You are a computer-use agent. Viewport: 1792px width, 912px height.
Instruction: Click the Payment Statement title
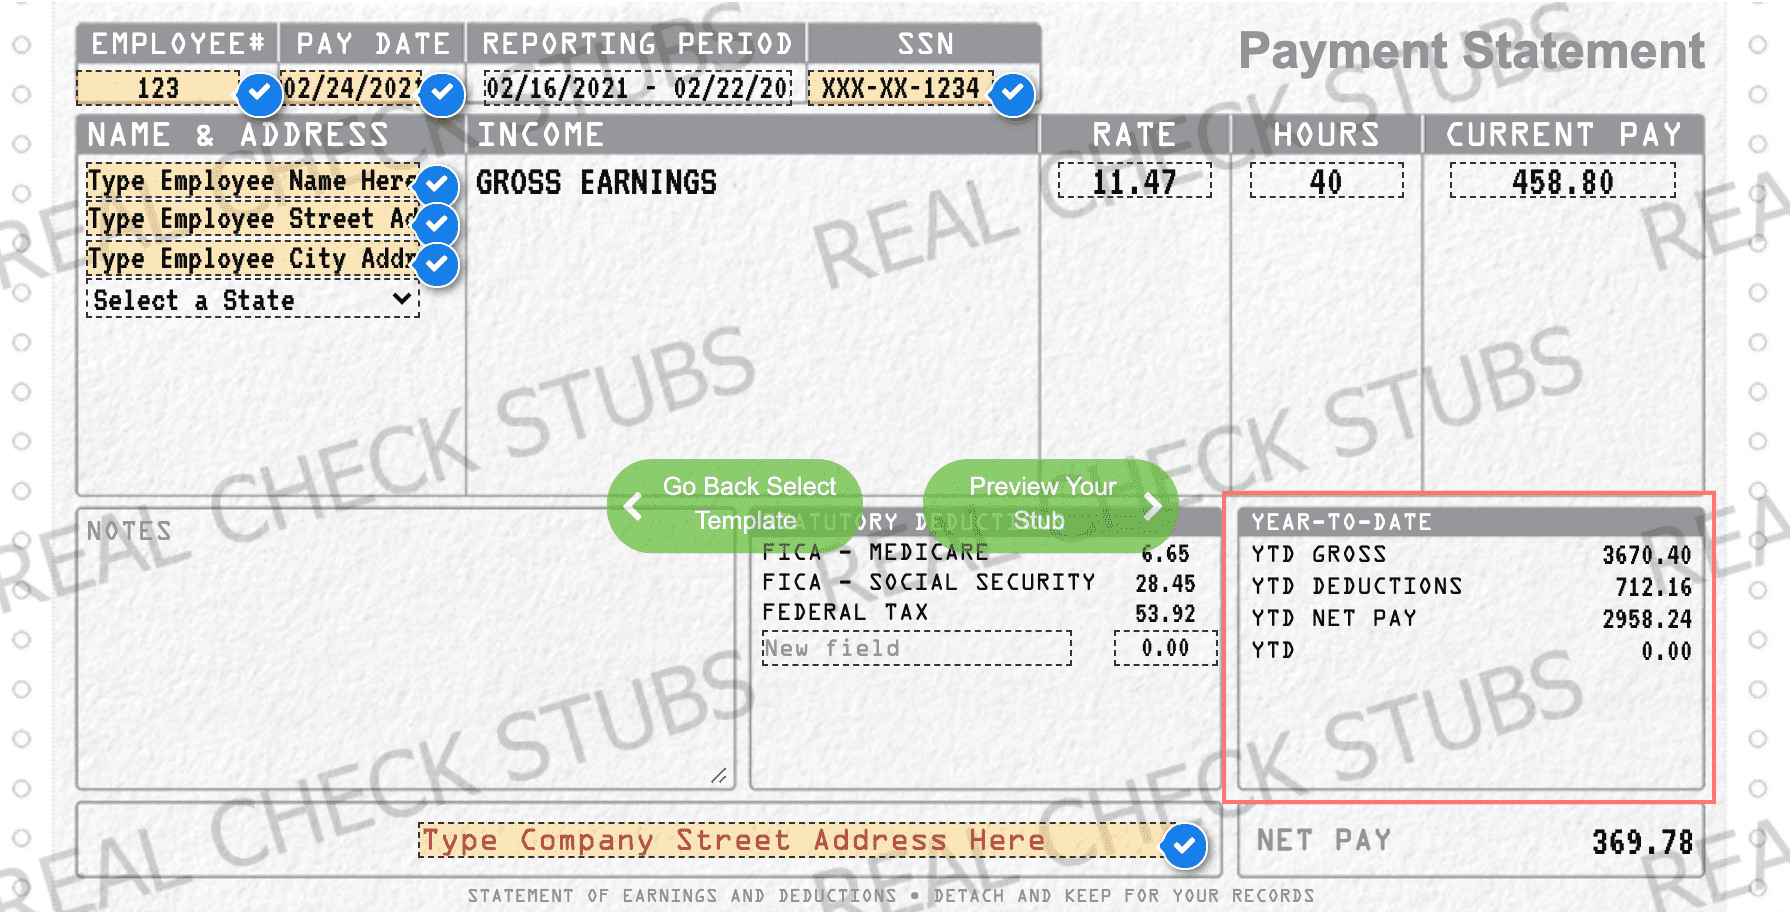(1471, 51)
